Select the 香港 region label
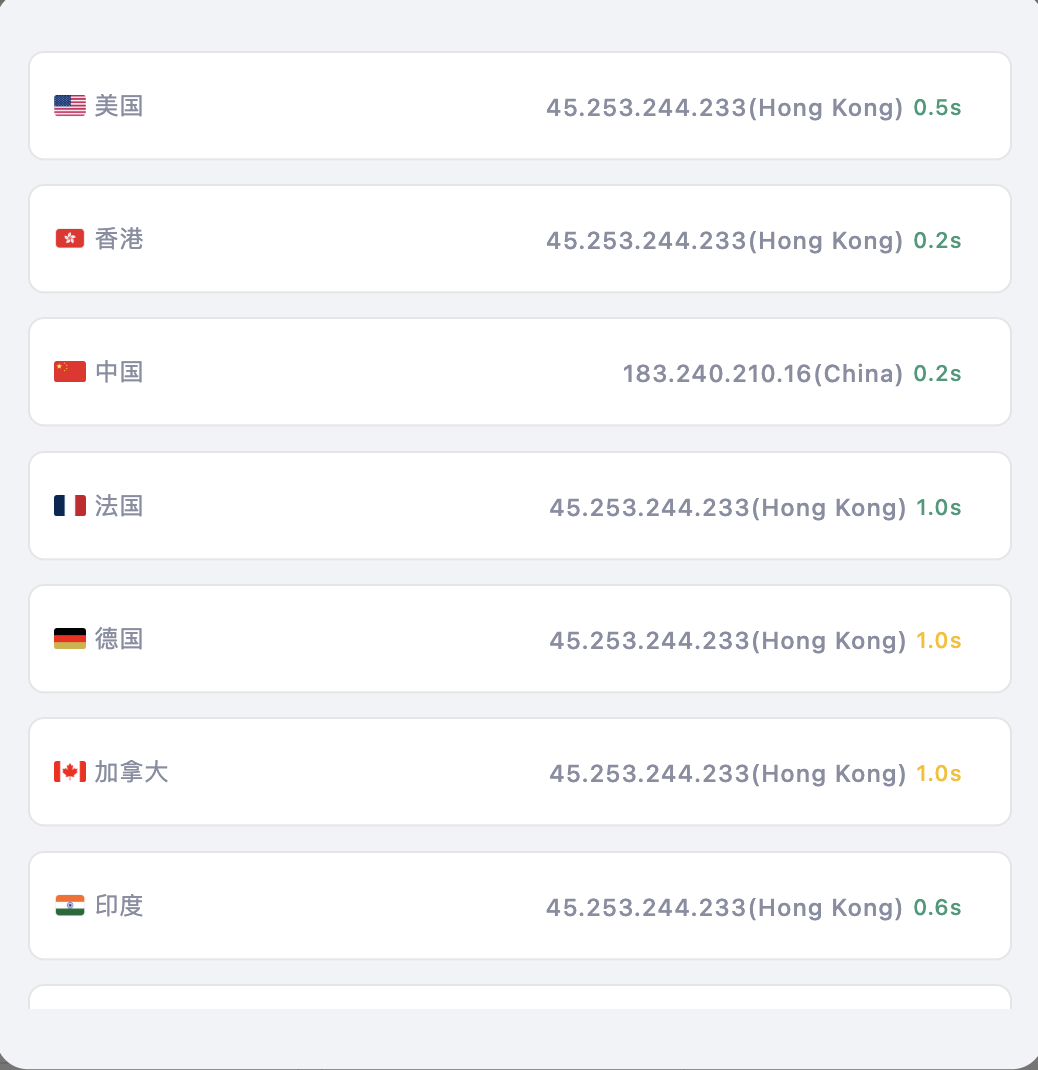The width and height of the screenshot is (1038, 1070). click(x=119, y=239)
